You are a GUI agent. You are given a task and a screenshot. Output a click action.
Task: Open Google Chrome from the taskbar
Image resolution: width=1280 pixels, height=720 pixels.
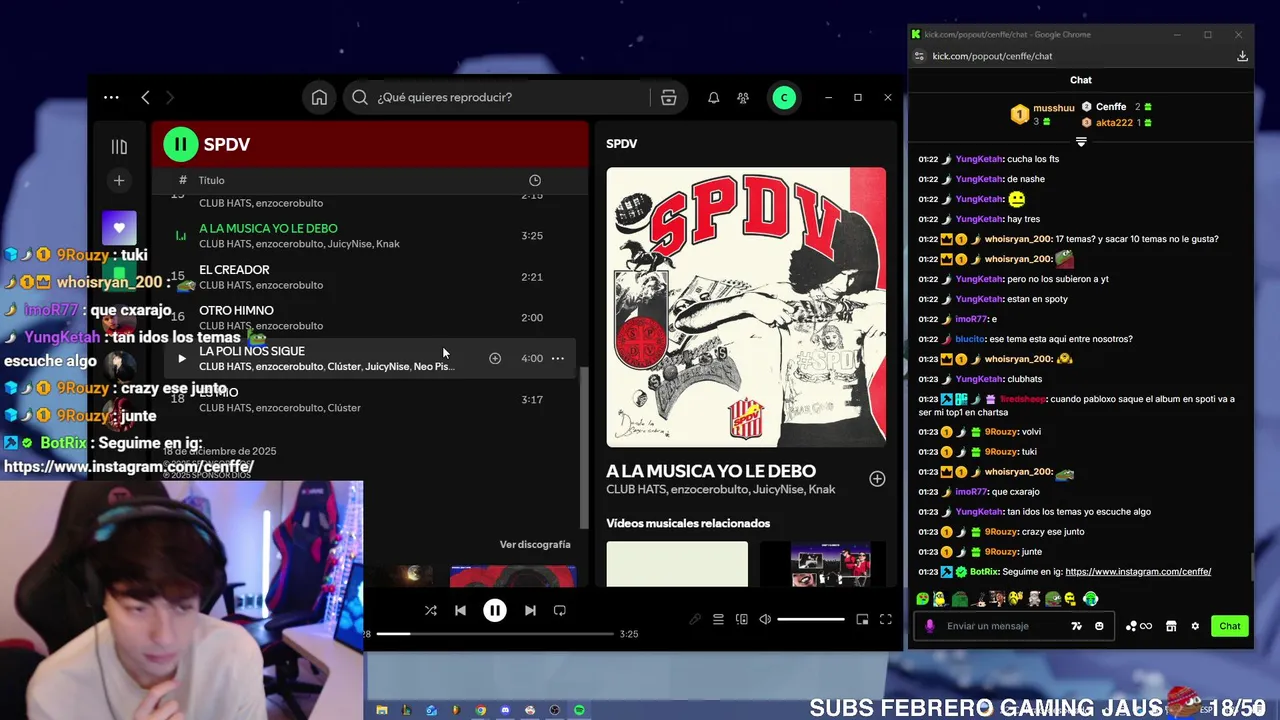[x=481, y=710]
